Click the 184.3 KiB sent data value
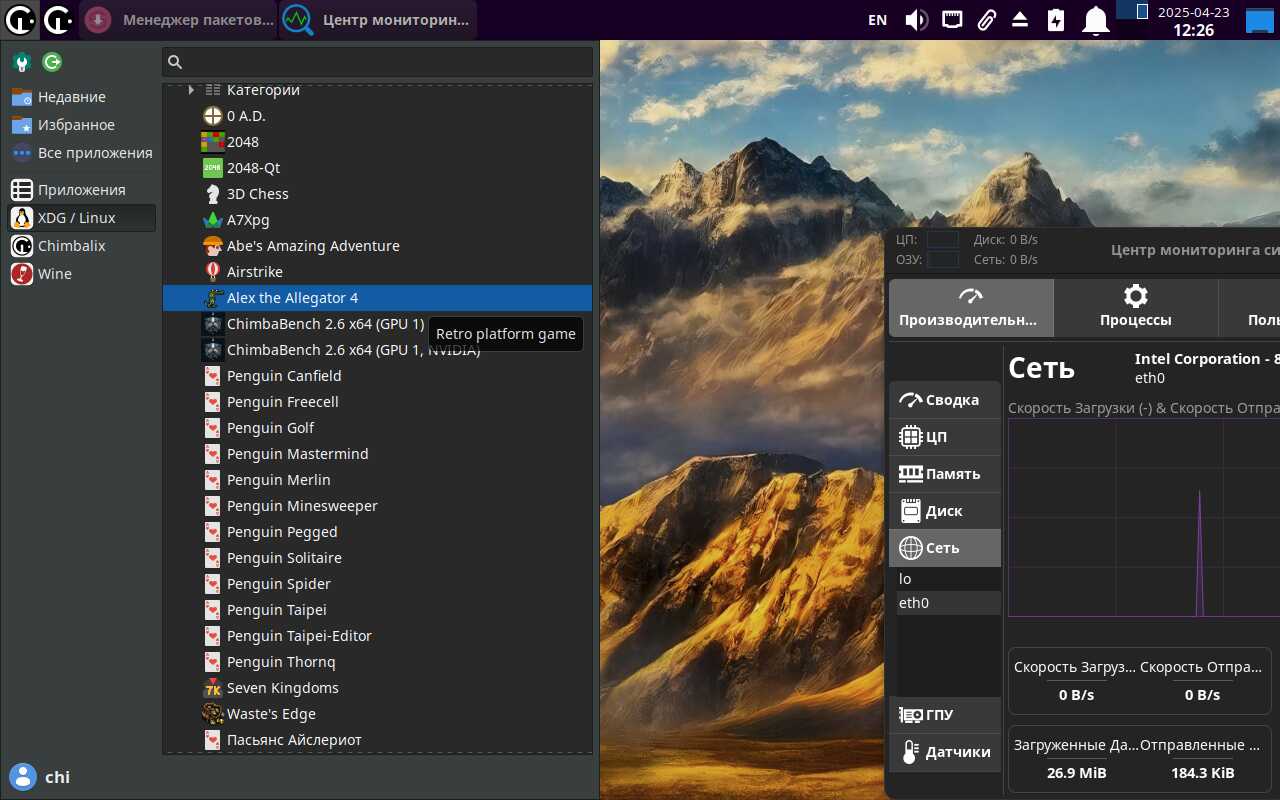The image size is (1280, 800). [x=1202, y=773]
